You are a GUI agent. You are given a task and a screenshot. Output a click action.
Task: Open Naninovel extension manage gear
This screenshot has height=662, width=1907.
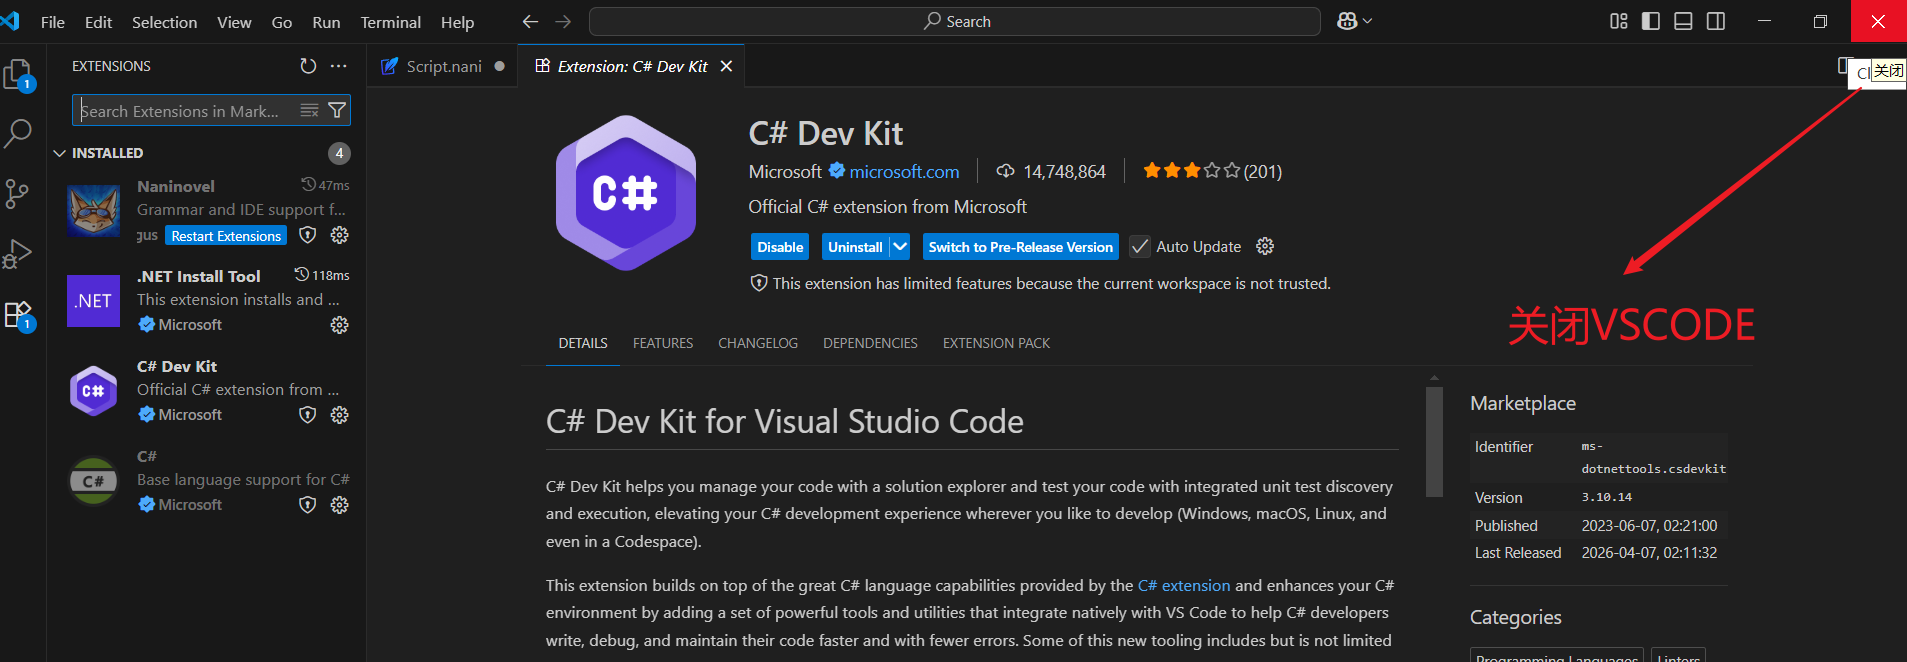(340, 235)
